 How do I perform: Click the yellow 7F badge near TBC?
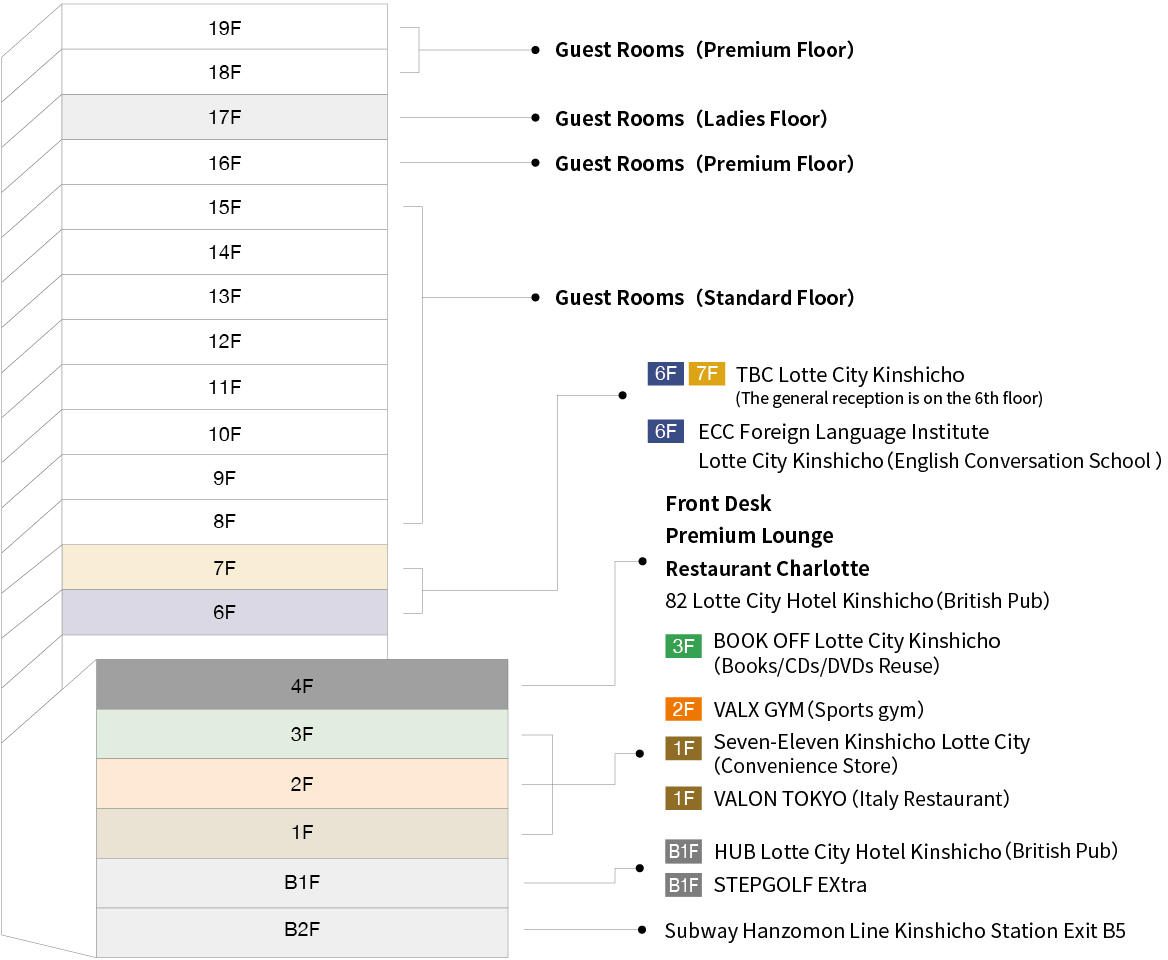706,374
